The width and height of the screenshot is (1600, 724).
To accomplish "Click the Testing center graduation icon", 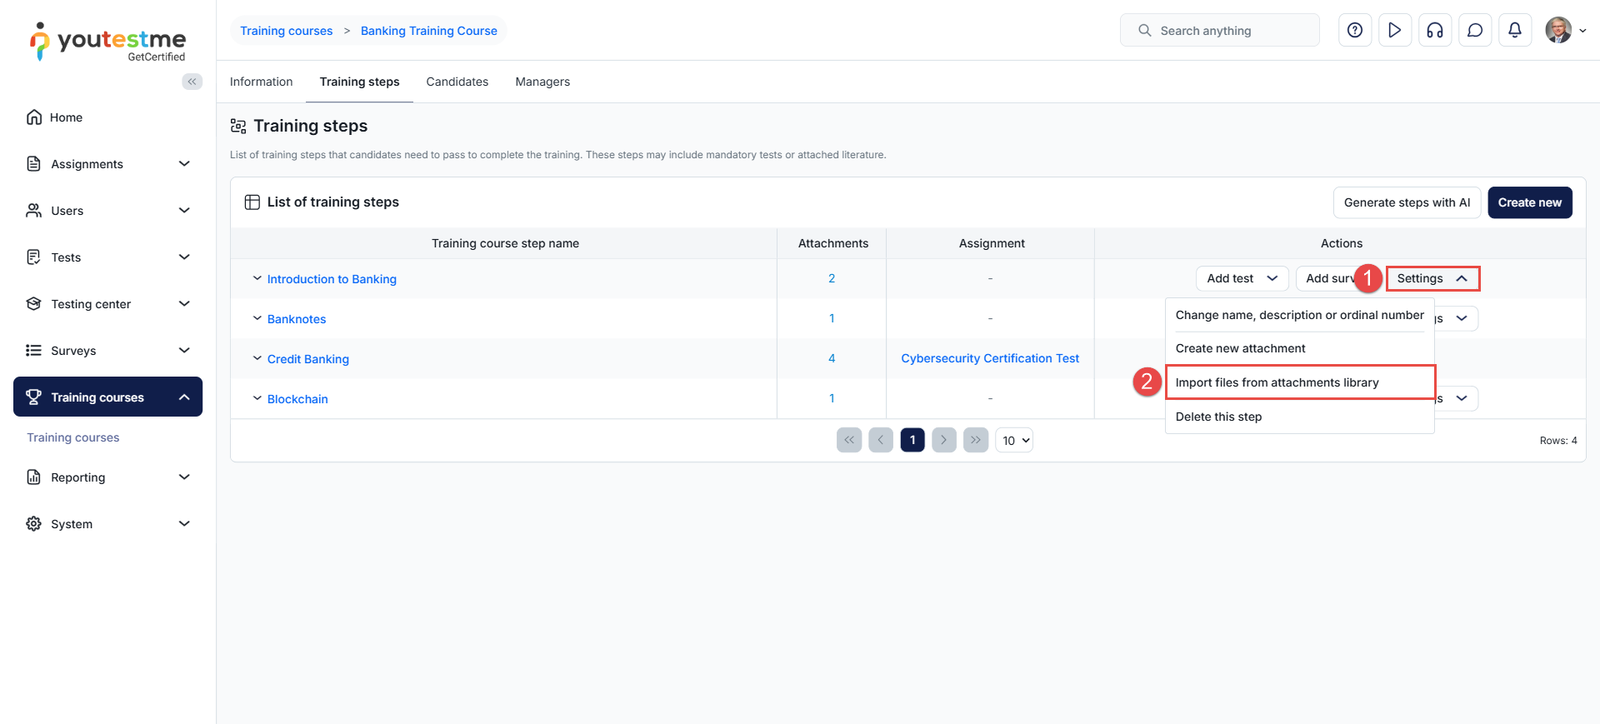I will point(34,304).
